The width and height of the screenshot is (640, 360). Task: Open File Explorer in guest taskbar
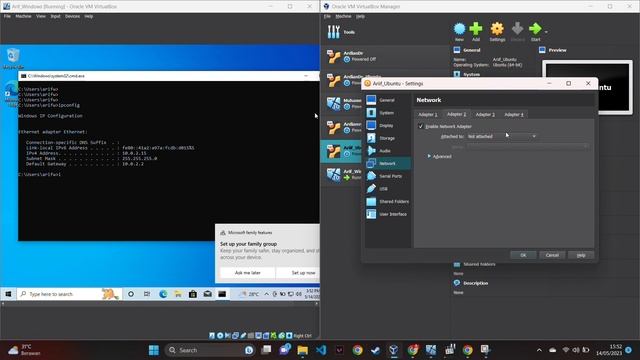[178, 294]
